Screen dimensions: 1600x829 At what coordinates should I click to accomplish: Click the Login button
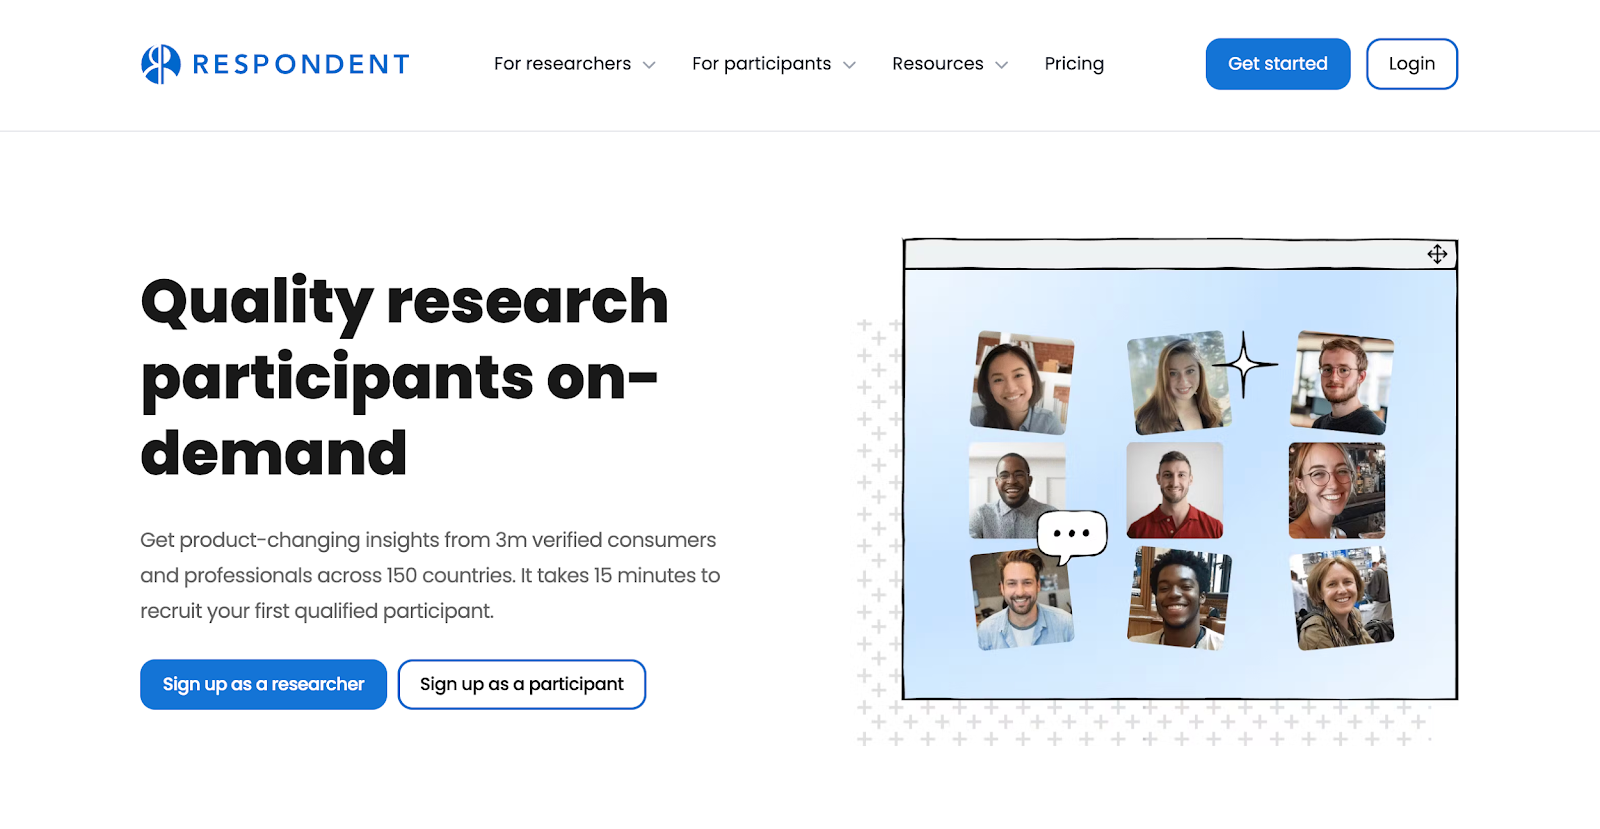pos(1411,64)
